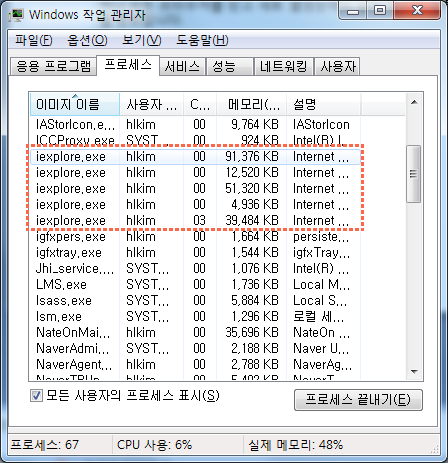Click the CPU 사용: 6% status entry
The width and height of the screenshot is (448, 463).
pos(155,445)
